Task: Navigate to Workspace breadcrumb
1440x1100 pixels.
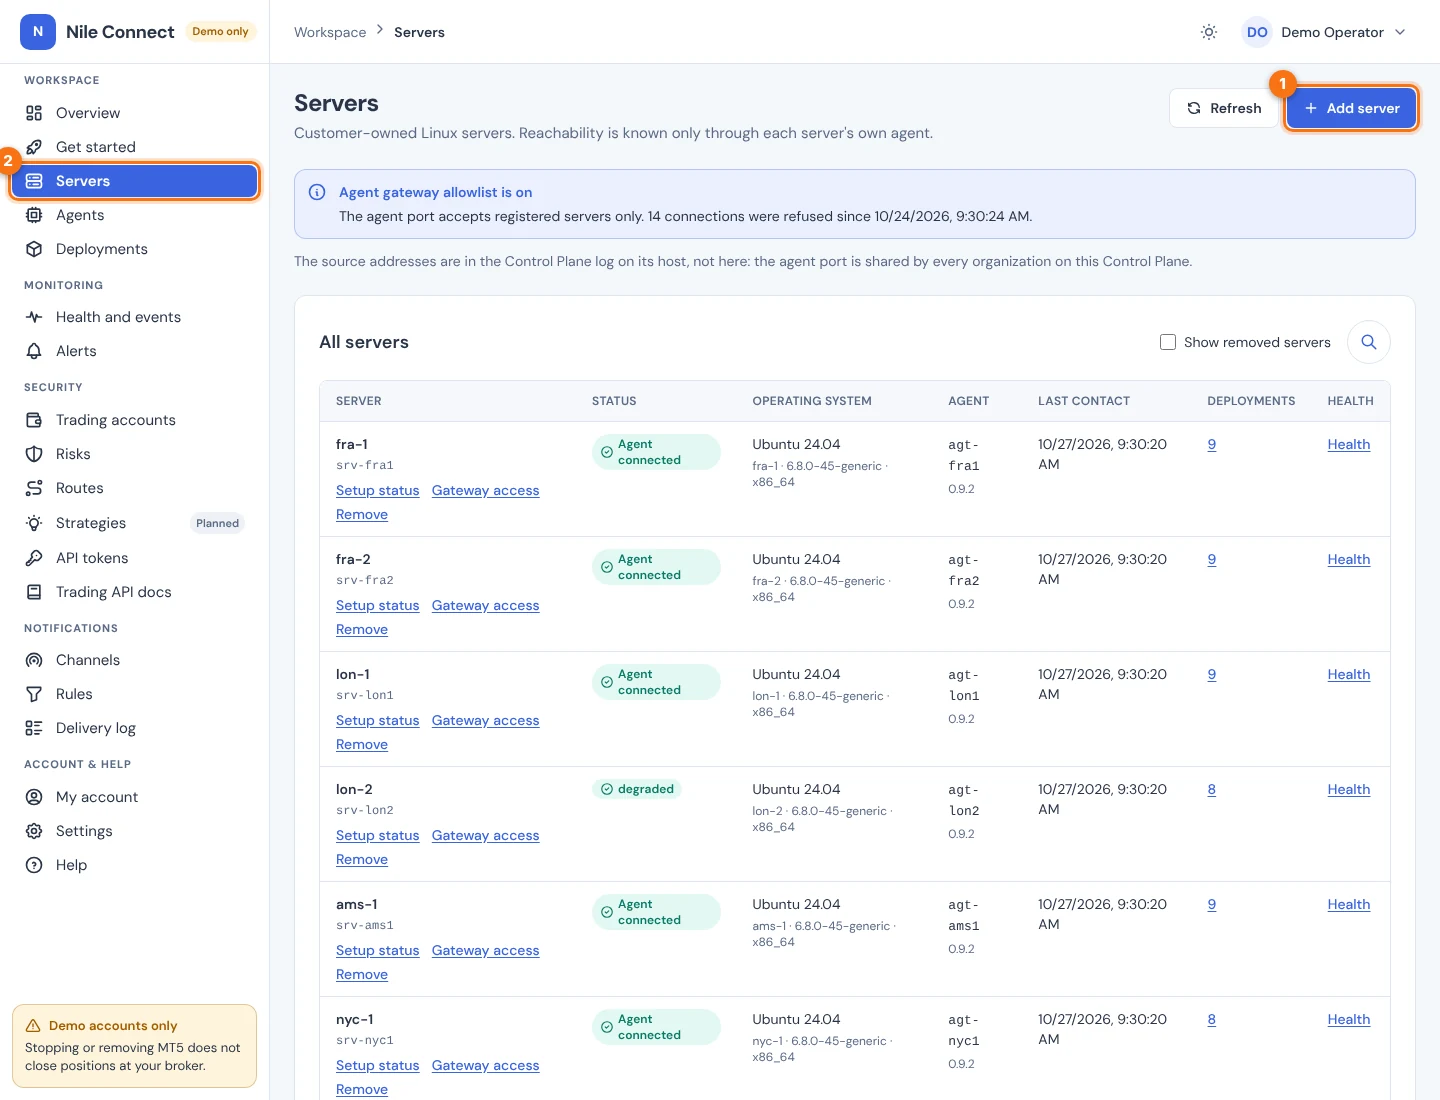Action: (330, 32)
